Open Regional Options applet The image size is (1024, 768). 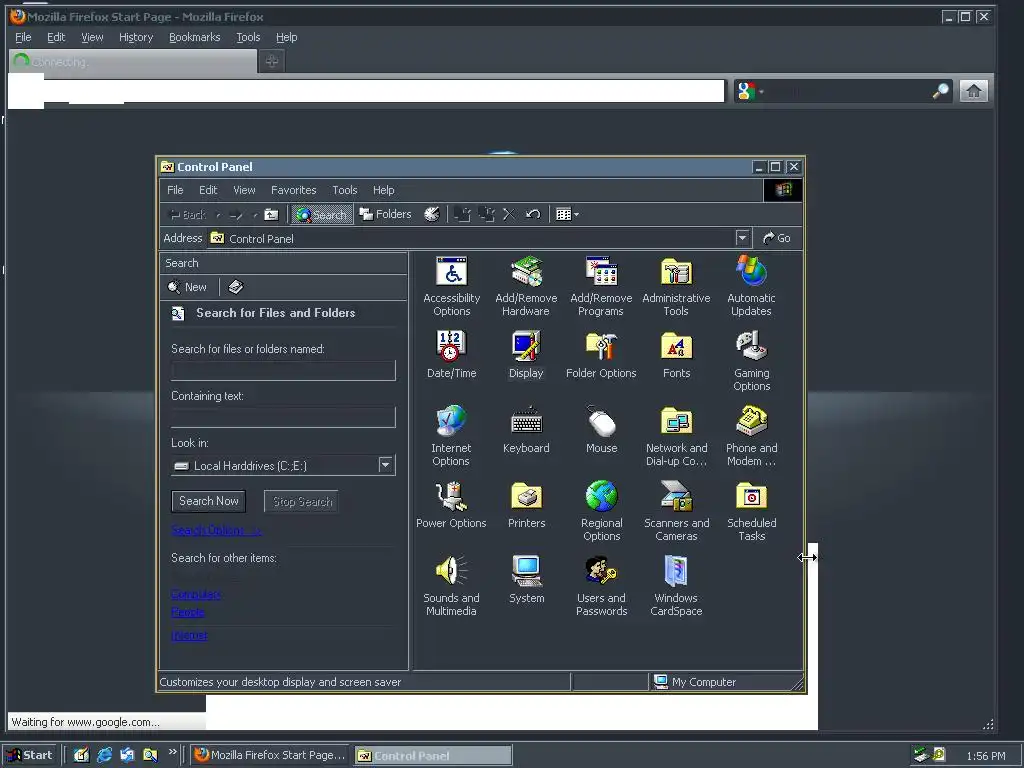601,511
